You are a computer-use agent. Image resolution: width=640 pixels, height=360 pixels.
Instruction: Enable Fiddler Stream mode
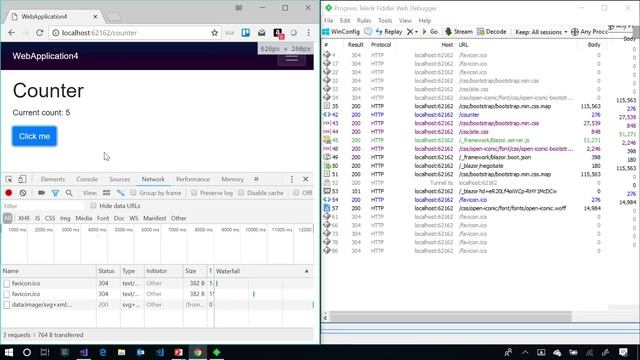(x=458, y=31)
